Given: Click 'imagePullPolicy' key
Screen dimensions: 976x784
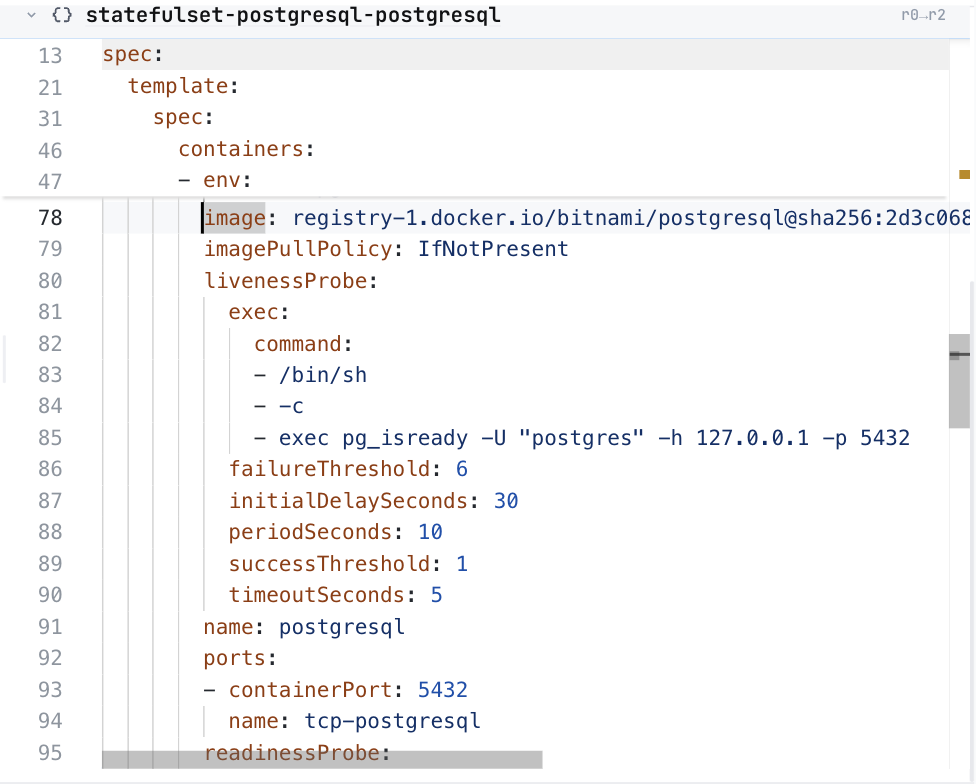Looking at the screenshot, I should pyautogui.click(x=298, y=249).
